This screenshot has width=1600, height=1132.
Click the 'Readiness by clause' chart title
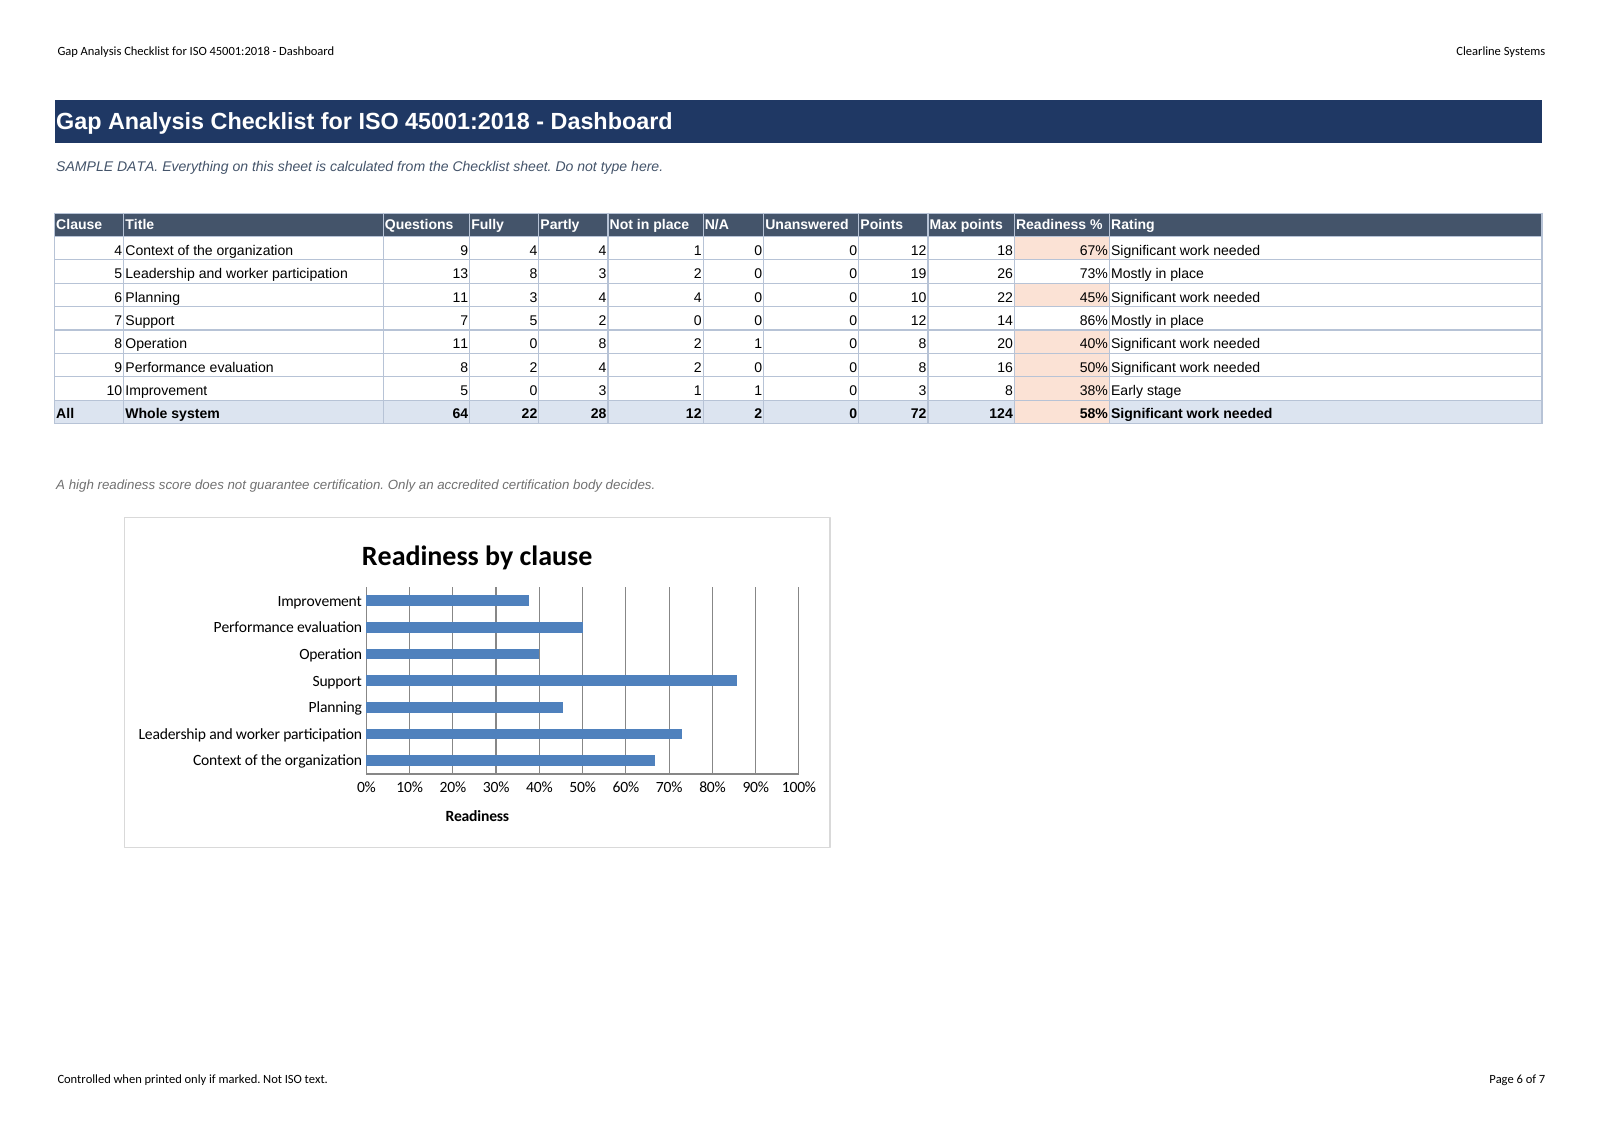(x=477, y=556)
